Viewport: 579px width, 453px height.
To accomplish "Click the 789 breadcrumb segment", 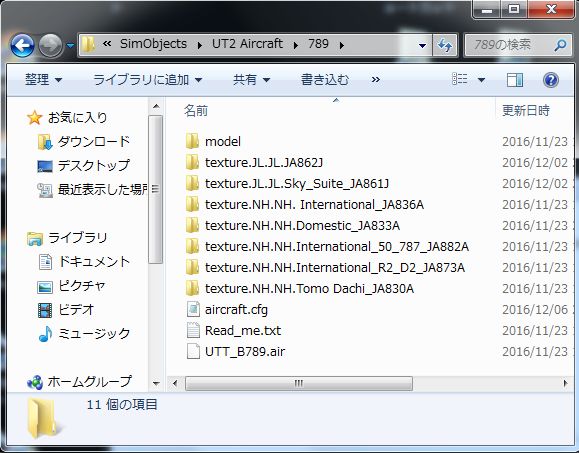I will click(318, 44).
